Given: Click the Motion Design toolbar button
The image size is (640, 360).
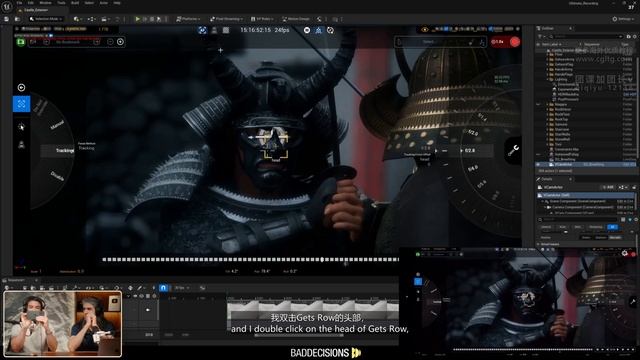Looking at the screenshot, I should pyautogui.click(x=296, y=19).
